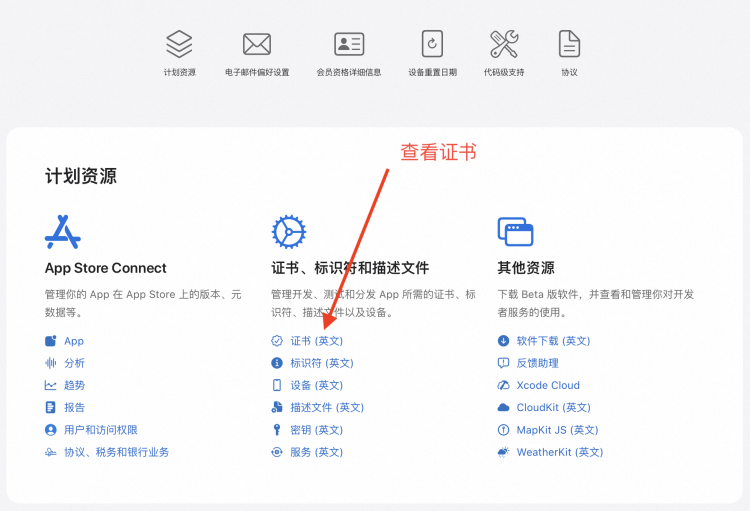Image resolution: width=750 pixels, height=511 pixels.
Task: Click the signature icon beside 协议、税务和银行业务
Action: pyautogui.click(x=51, y=452)
